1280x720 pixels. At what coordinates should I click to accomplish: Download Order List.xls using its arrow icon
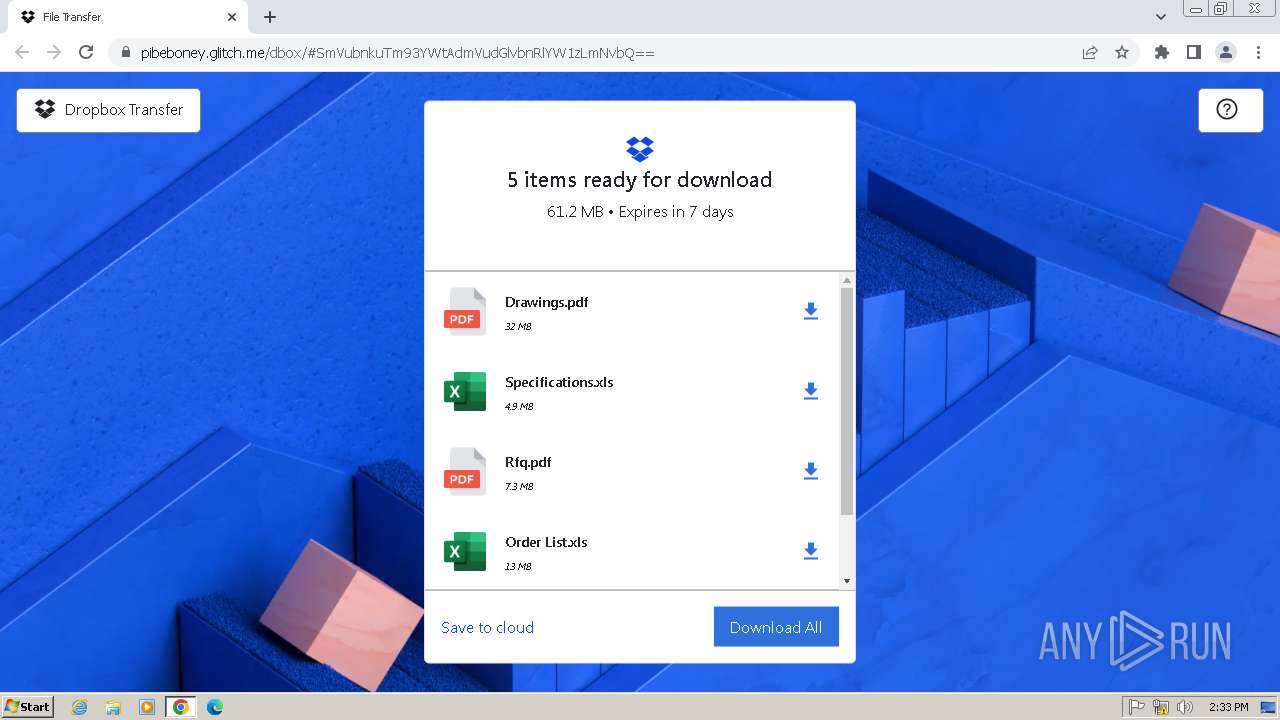[x=811, y=551]
